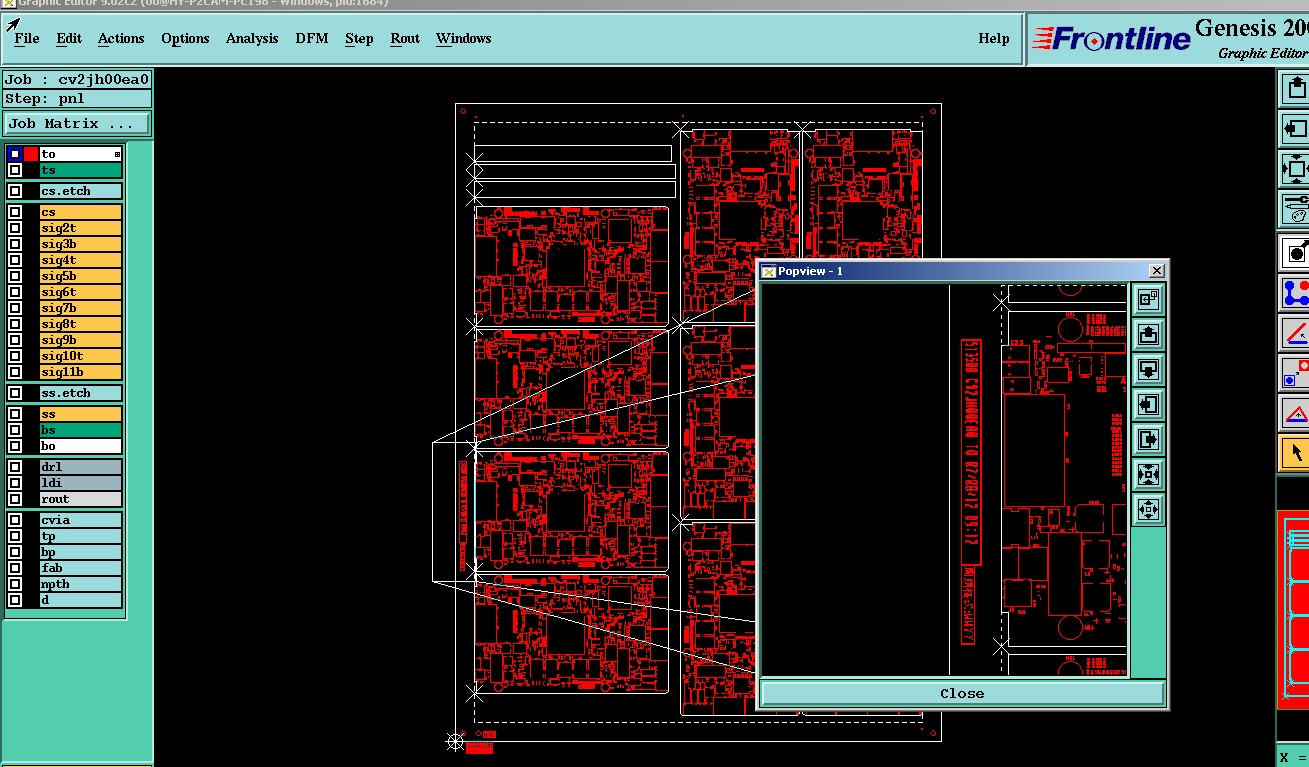Open the Rout menu
This screenshot has height=767, width=1309.
405,38
